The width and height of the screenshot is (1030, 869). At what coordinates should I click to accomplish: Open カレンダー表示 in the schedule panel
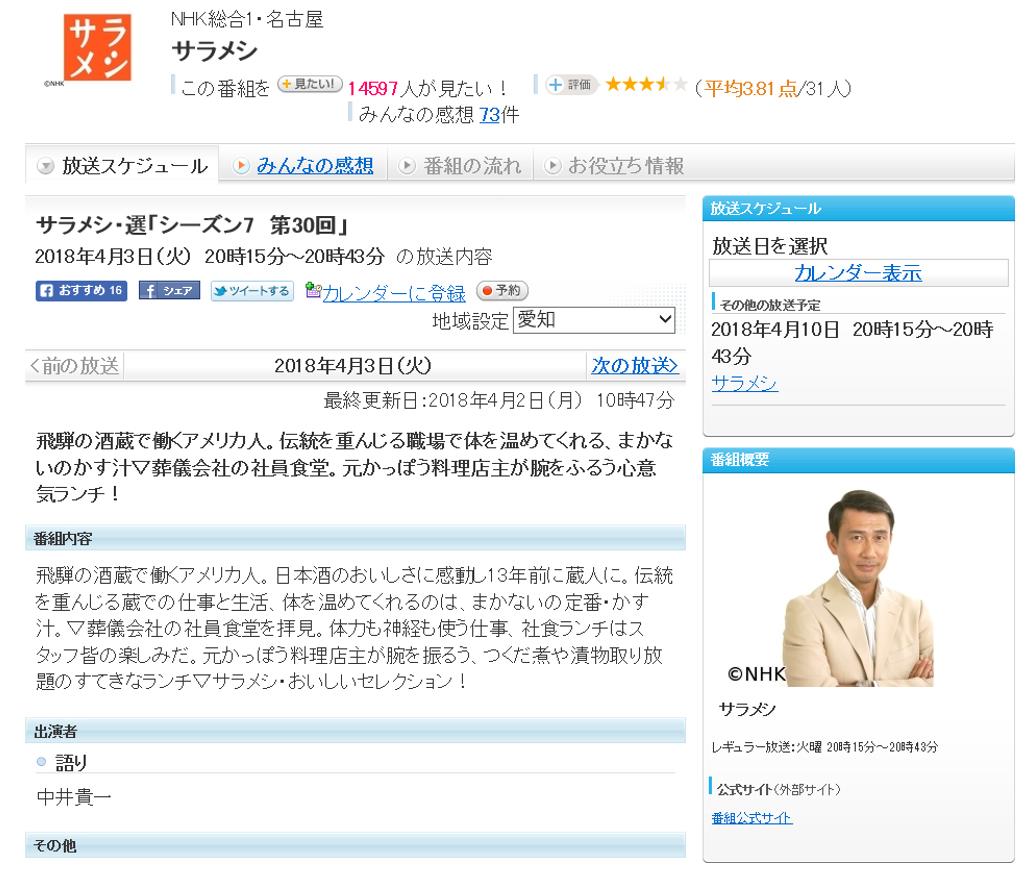pos(858,273)
